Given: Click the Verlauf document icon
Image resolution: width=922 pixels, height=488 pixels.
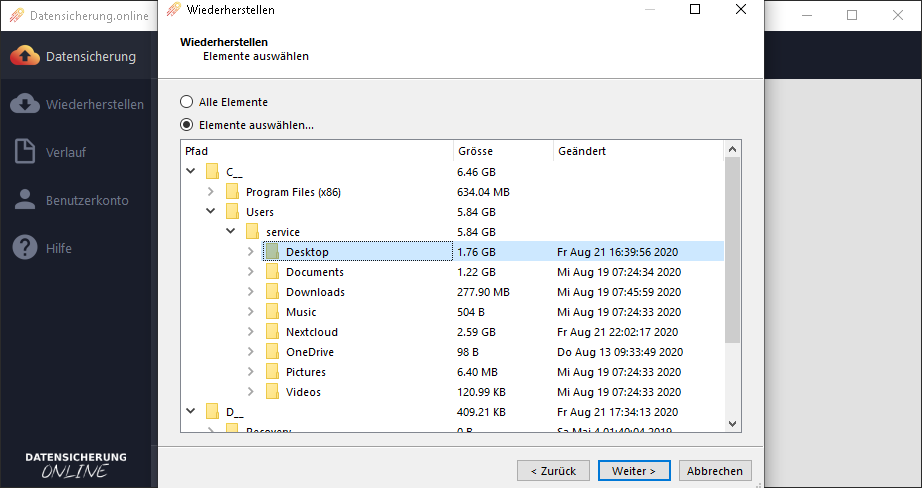Looking at the screenshot, I should [25, 152].
